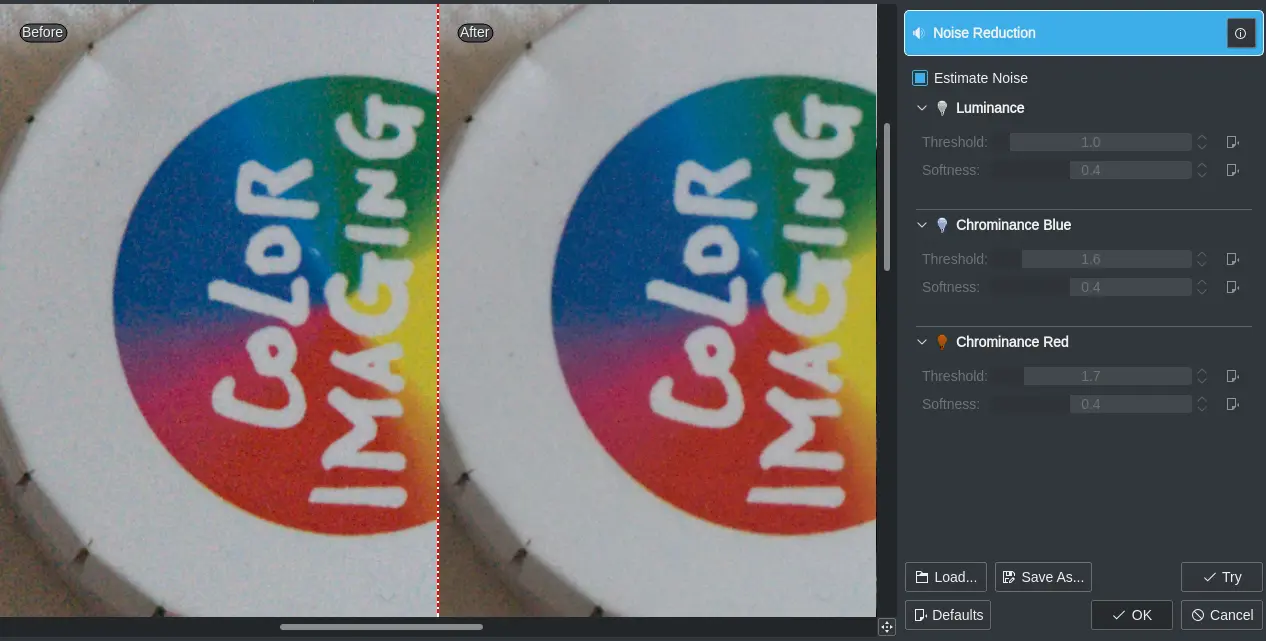Click the lamp icon next to Chrominance Blue
This screenshot has width=1266, height=641.
(x=941, y=225)
